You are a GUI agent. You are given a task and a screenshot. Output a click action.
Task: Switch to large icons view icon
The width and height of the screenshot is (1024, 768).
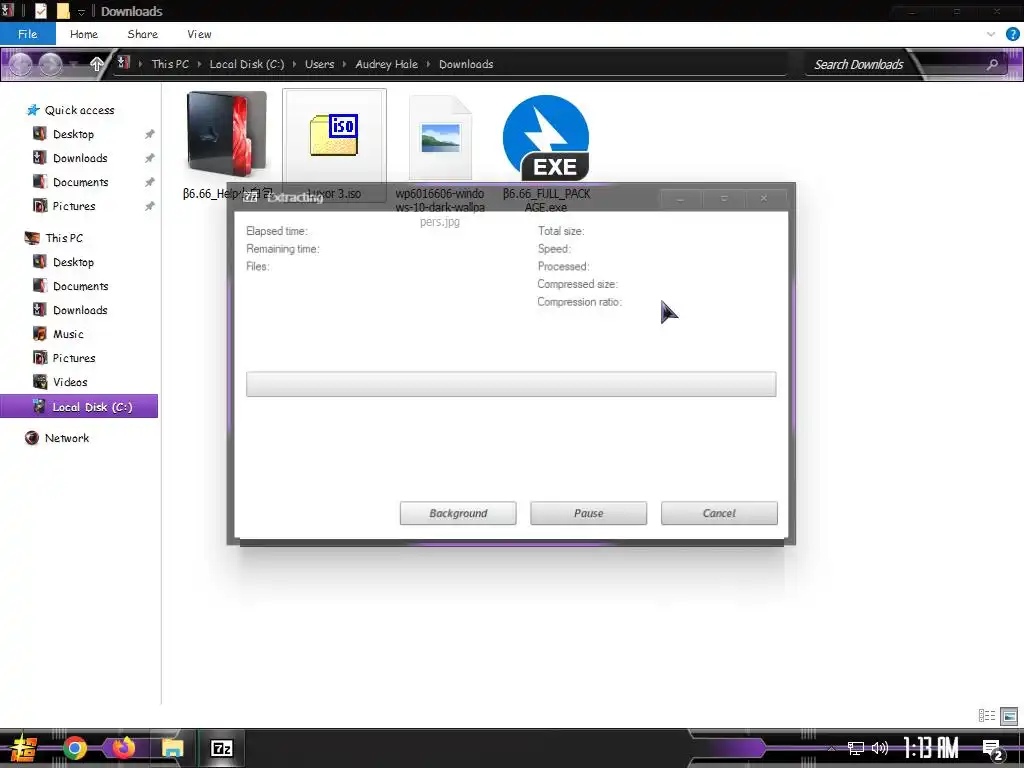point(1009,716)
